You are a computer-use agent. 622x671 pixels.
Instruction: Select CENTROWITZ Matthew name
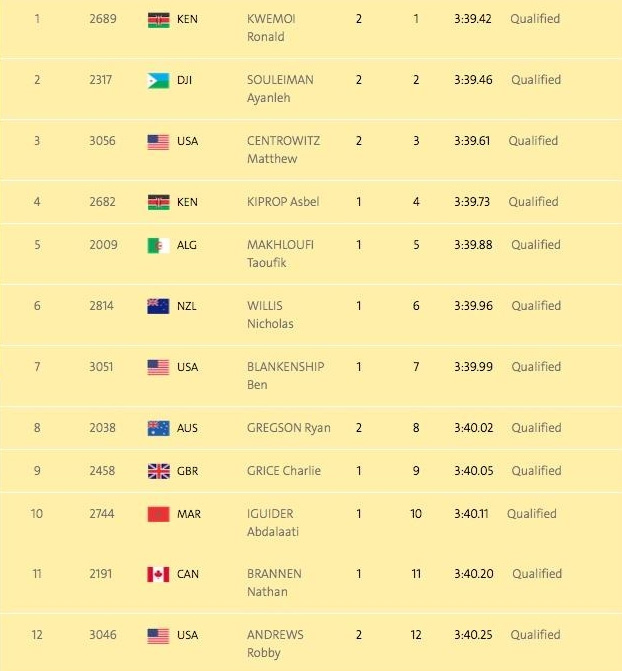point(285,149)
